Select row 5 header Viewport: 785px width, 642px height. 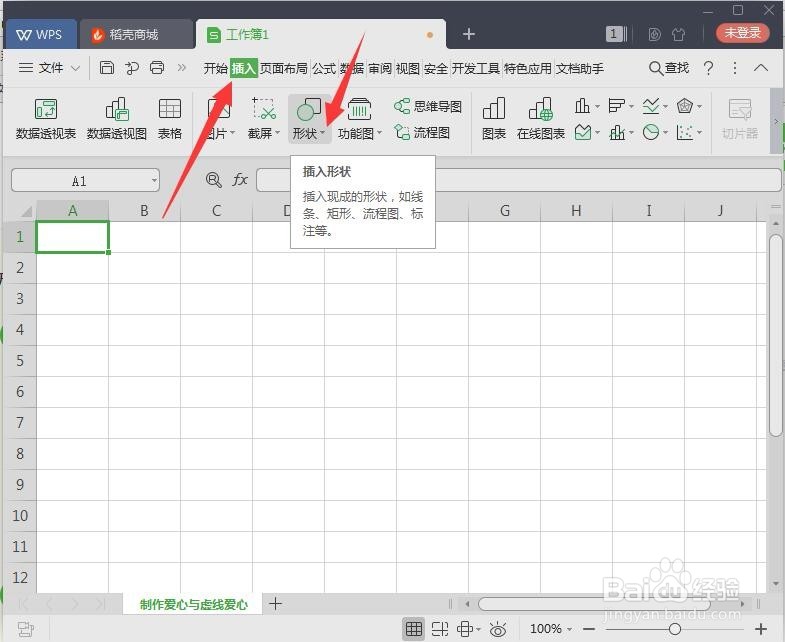pyautogui.click(x=20, y=361)
